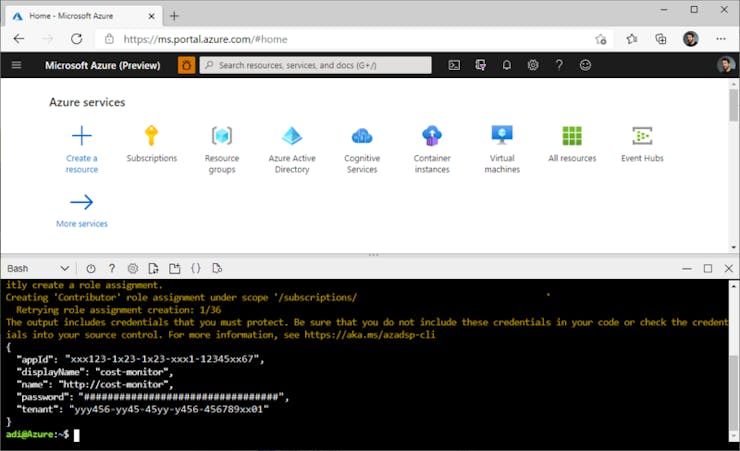Open Azure Active Directory service
Image resolution: width=740 pixels, height=451 pixels.
[x=292, y=150]
